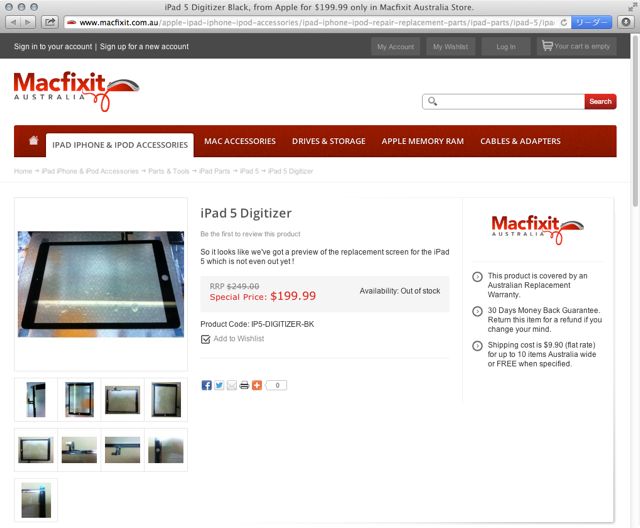
Task: Tick the Add to Wishlist checkbox icon
Action: coord(205,339)
